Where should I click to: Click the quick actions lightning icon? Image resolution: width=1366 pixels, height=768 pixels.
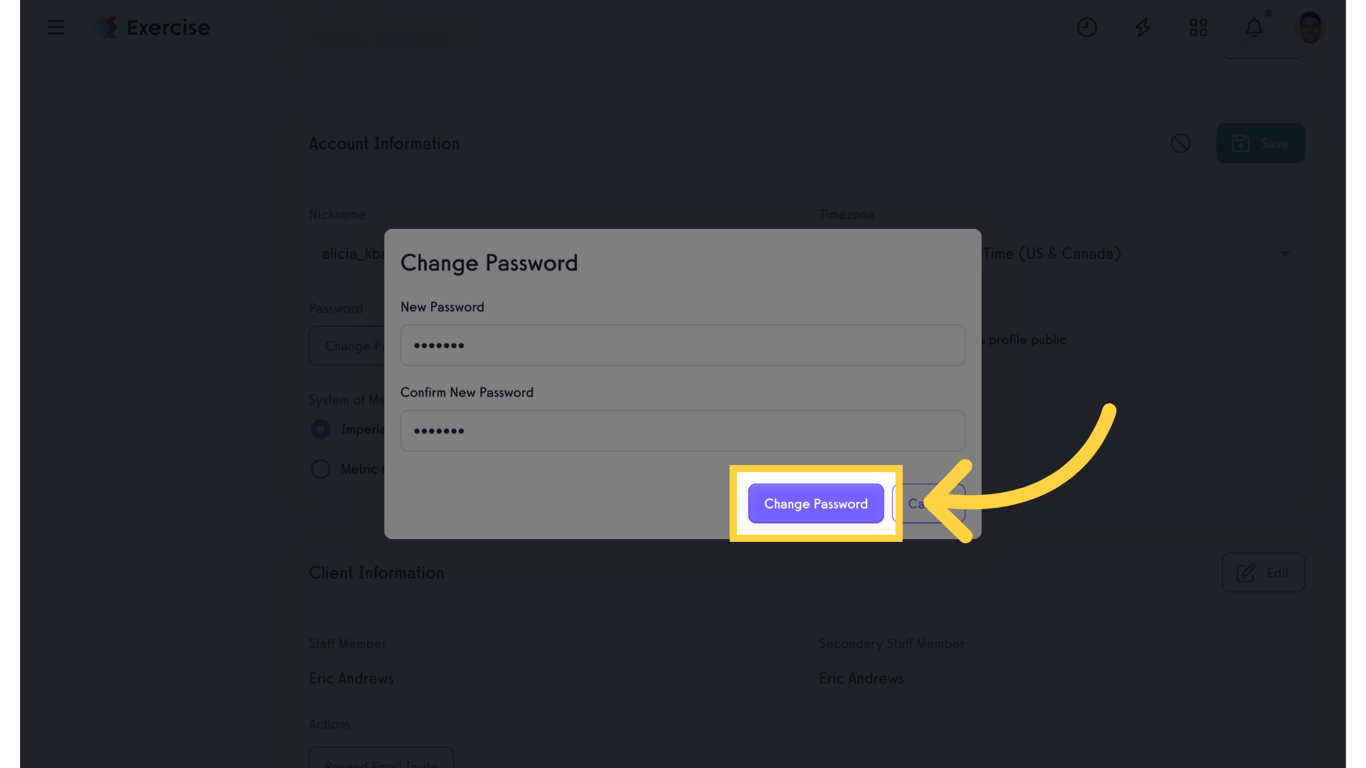[x=1142, y=27]
